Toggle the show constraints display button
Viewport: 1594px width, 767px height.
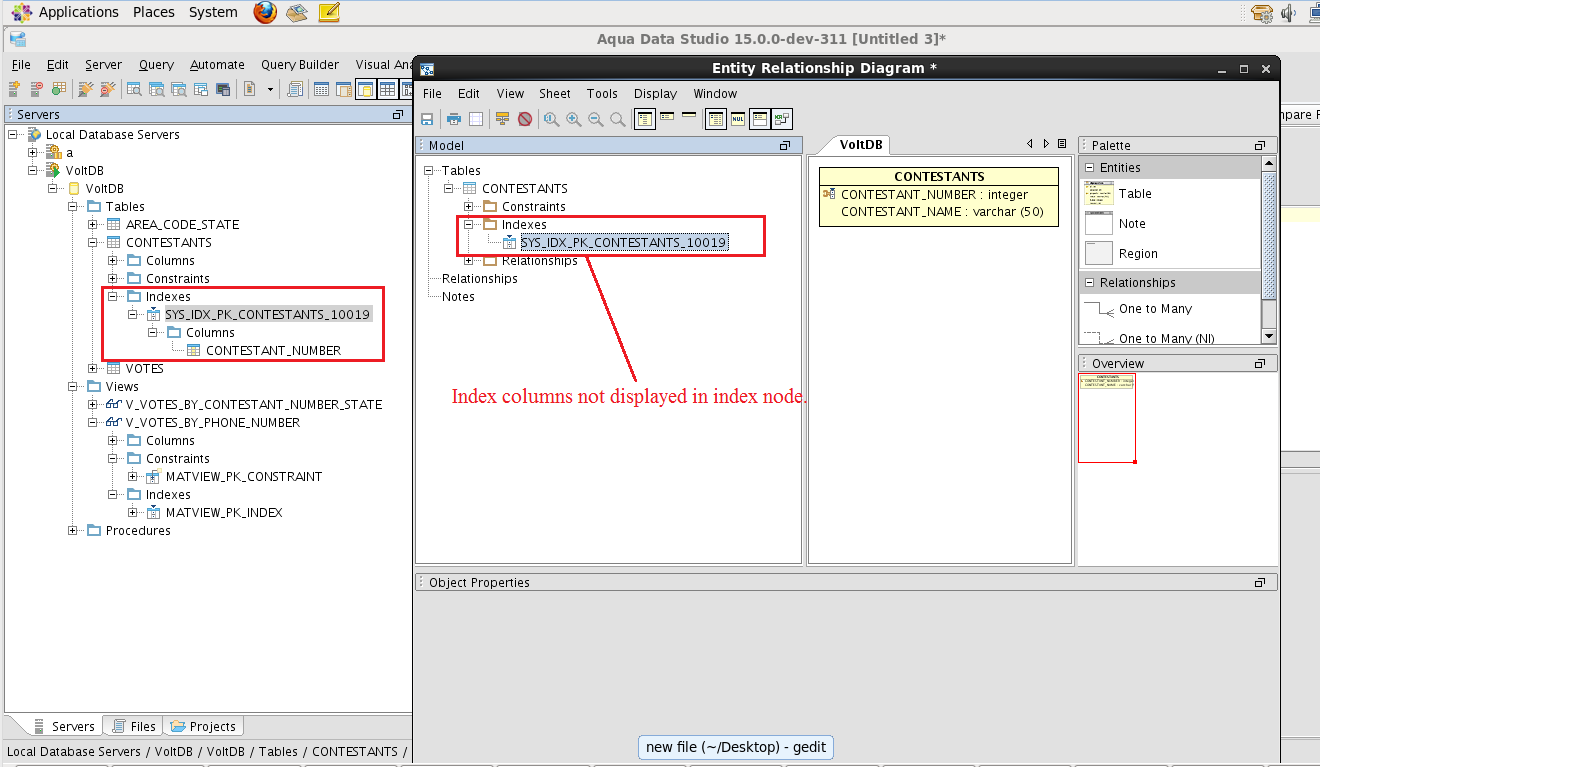pos(760,119)
